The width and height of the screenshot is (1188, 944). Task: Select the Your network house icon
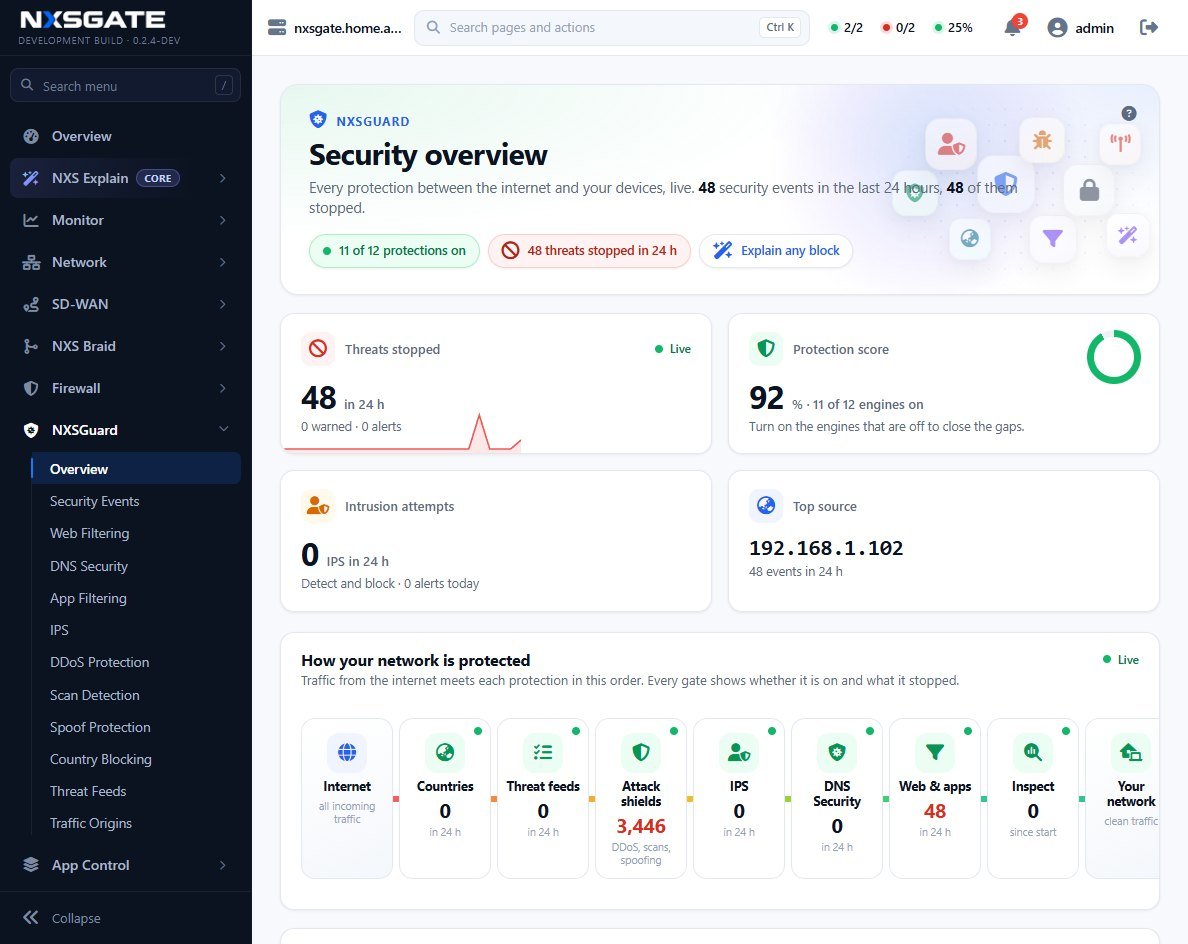[x=1130, y=752]
